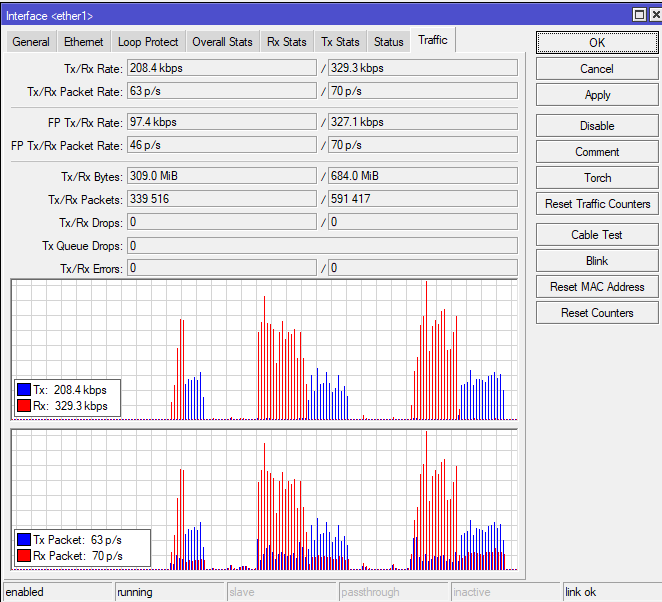Screen dimensions: 662x602
Task: Click the FP Rx Rate field 327.1 kbps
Action: coord(423,122)
